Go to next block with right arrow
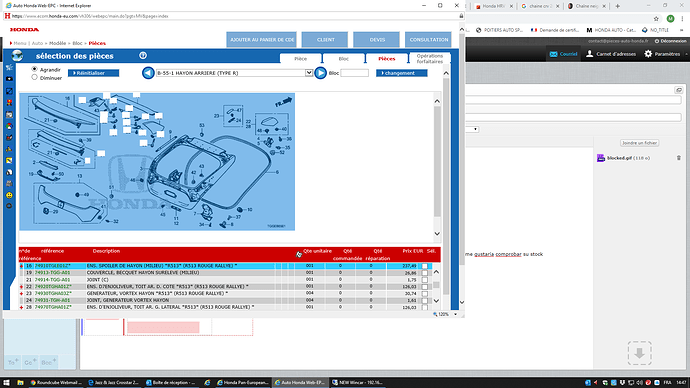 pos(320,73)
